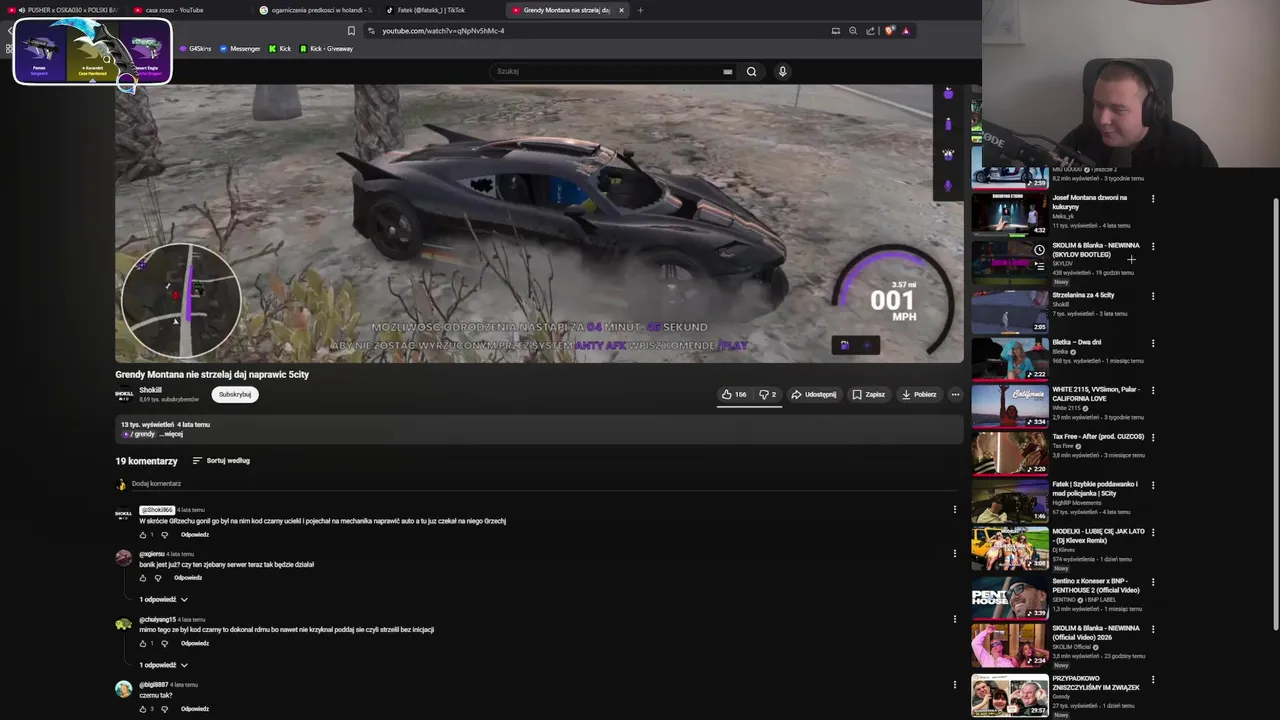Screen dimensions: 1280x720
Task: Open the Sortuj według sort menu
Action: pos(221,461)
